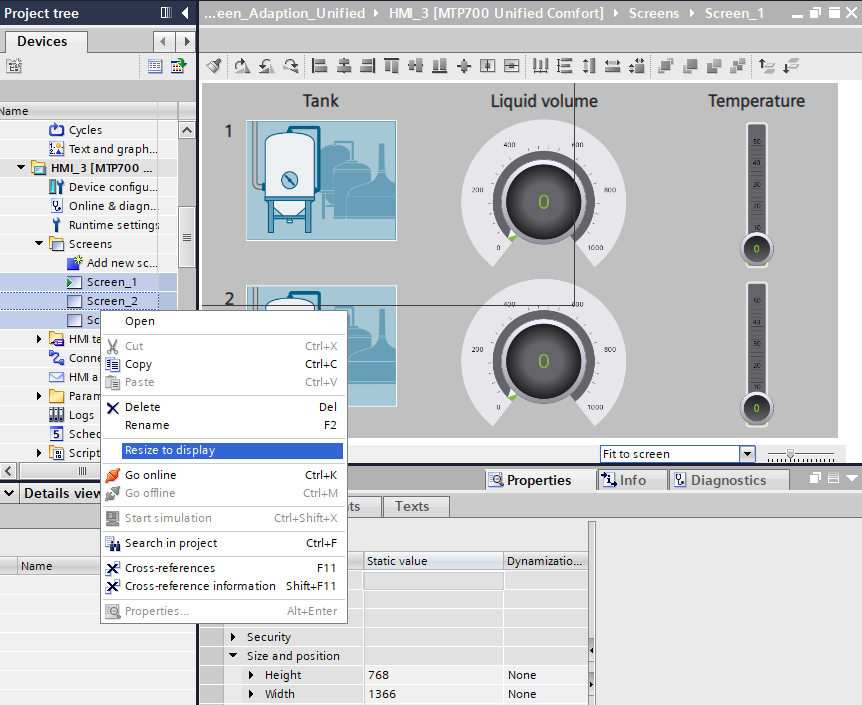
Task: Click the format painter icon in toolbar
Action: pos(214,66)
